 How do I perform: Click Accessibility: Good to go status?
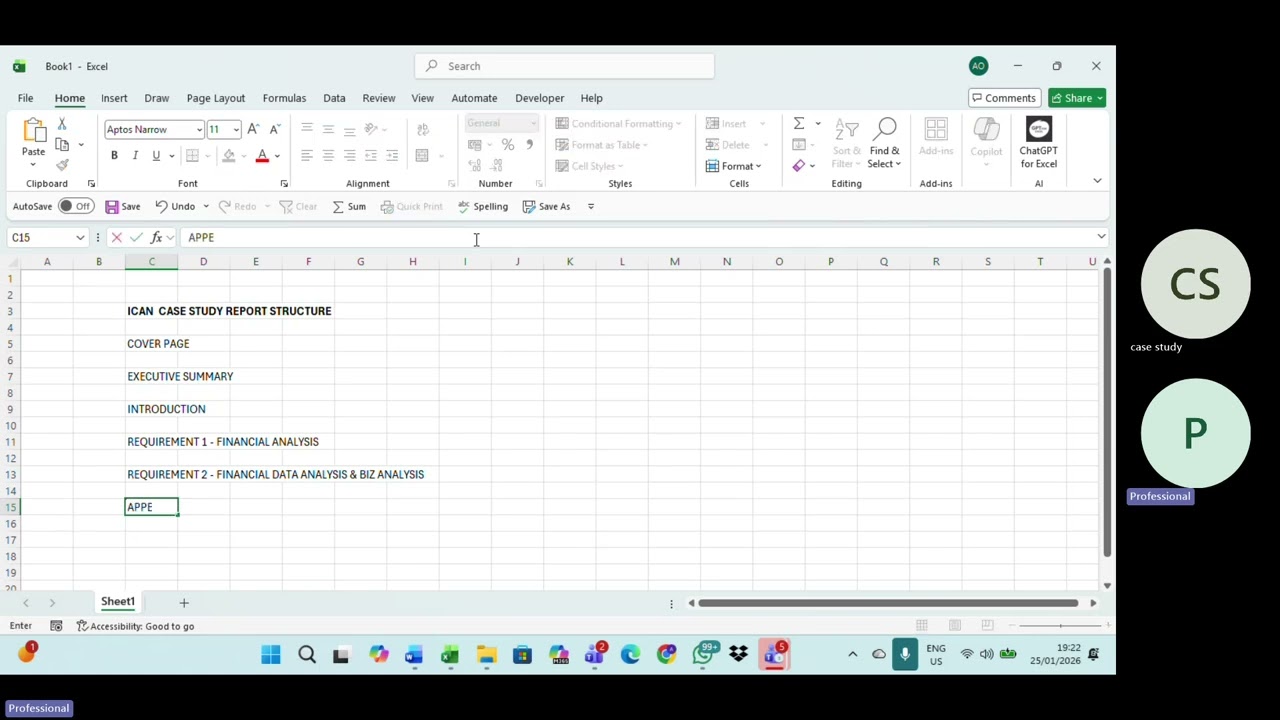(135, 626)
